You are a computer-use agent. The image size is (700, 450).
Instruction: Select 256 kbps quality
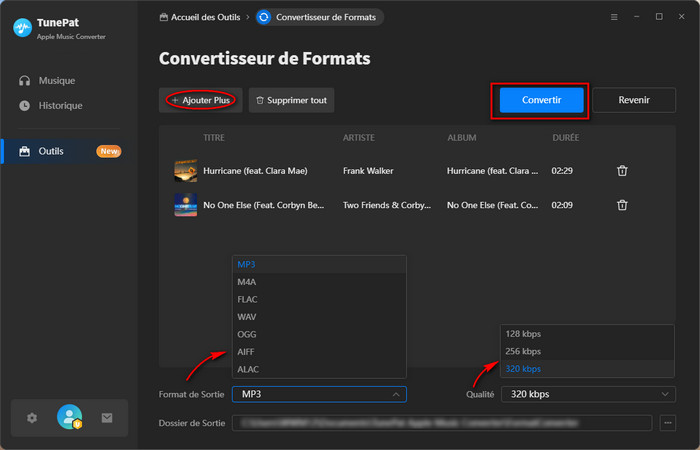click(x=587, y=351)
